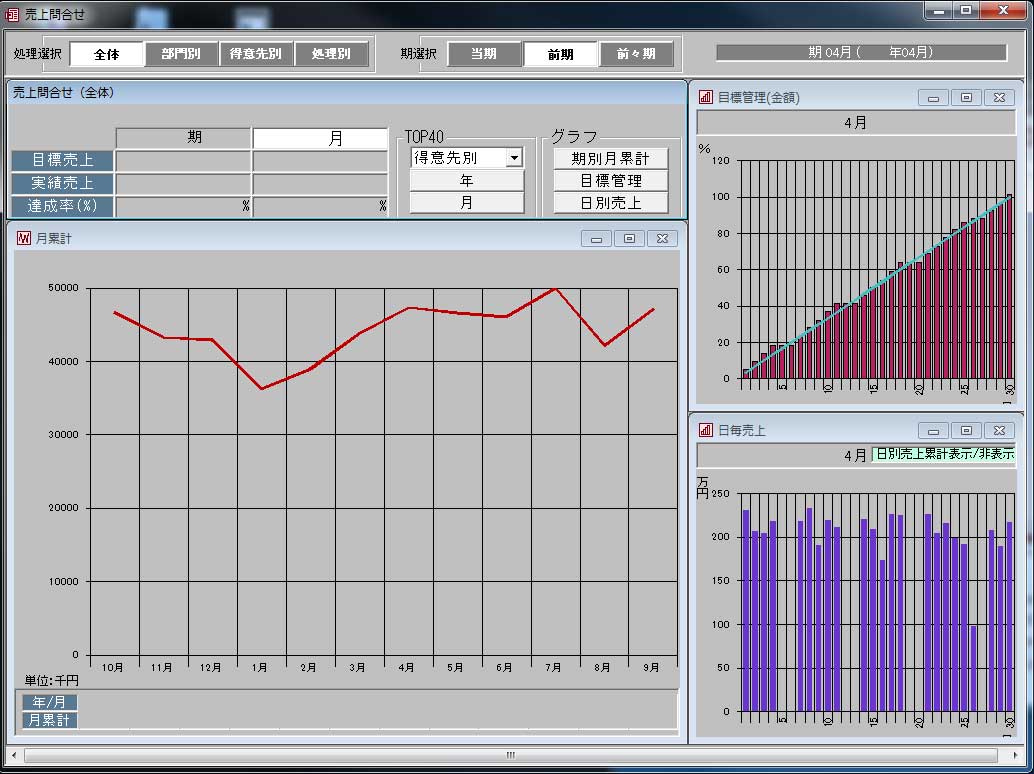
Task: Click the TOP40 月 button
Action: (x=466, y=202)
